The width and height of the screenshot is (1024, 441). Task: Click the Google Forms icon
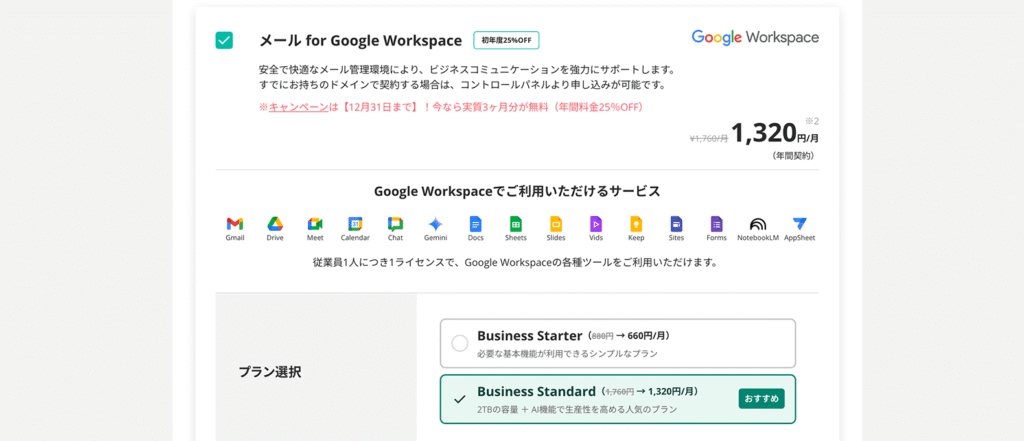point(716,224)
